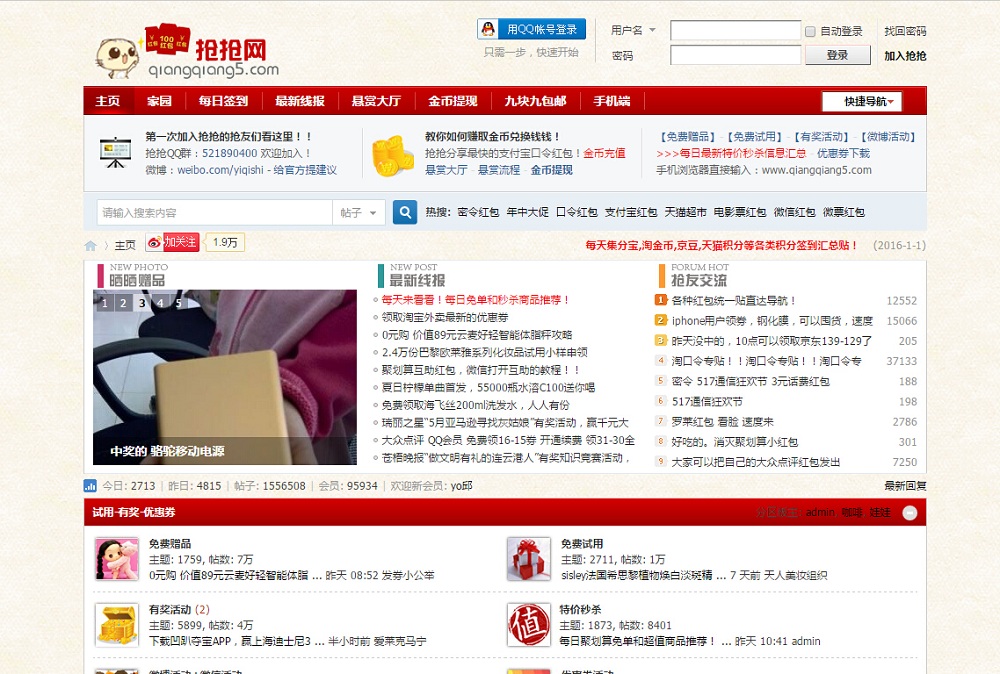
Task: Open the 特价秒杀 forum title
Action: click(580, 610)
